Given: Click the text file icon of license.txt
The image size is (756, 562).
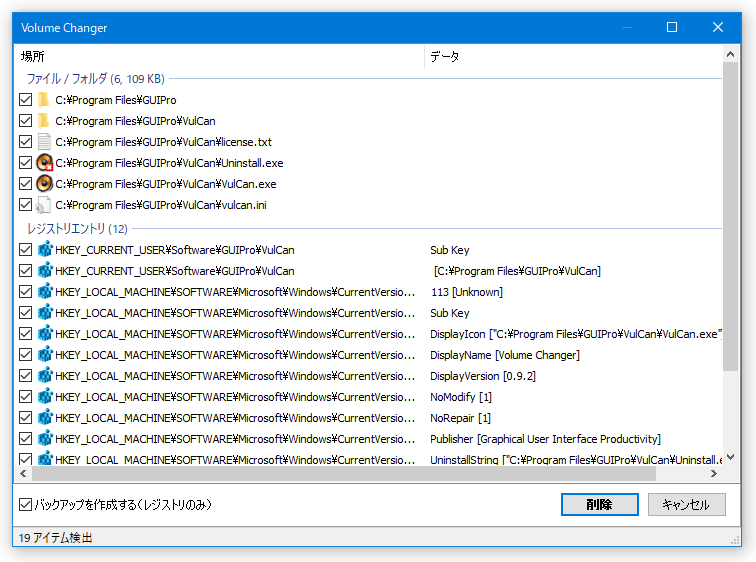Looking at the screenshot, I should (44, 142).
